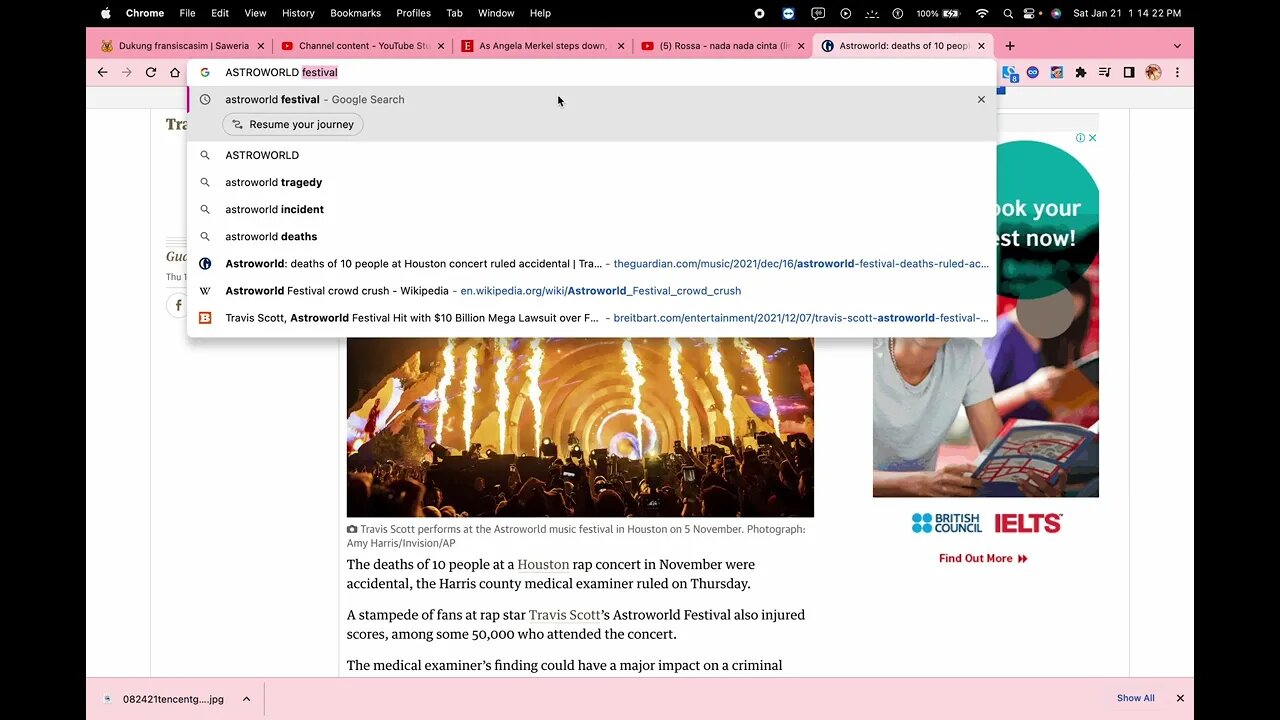Image resolution: width=1280 pixels, height=720 pixels.
Task: Open the Bookmarks menu
Action: (x=355, y=13)
